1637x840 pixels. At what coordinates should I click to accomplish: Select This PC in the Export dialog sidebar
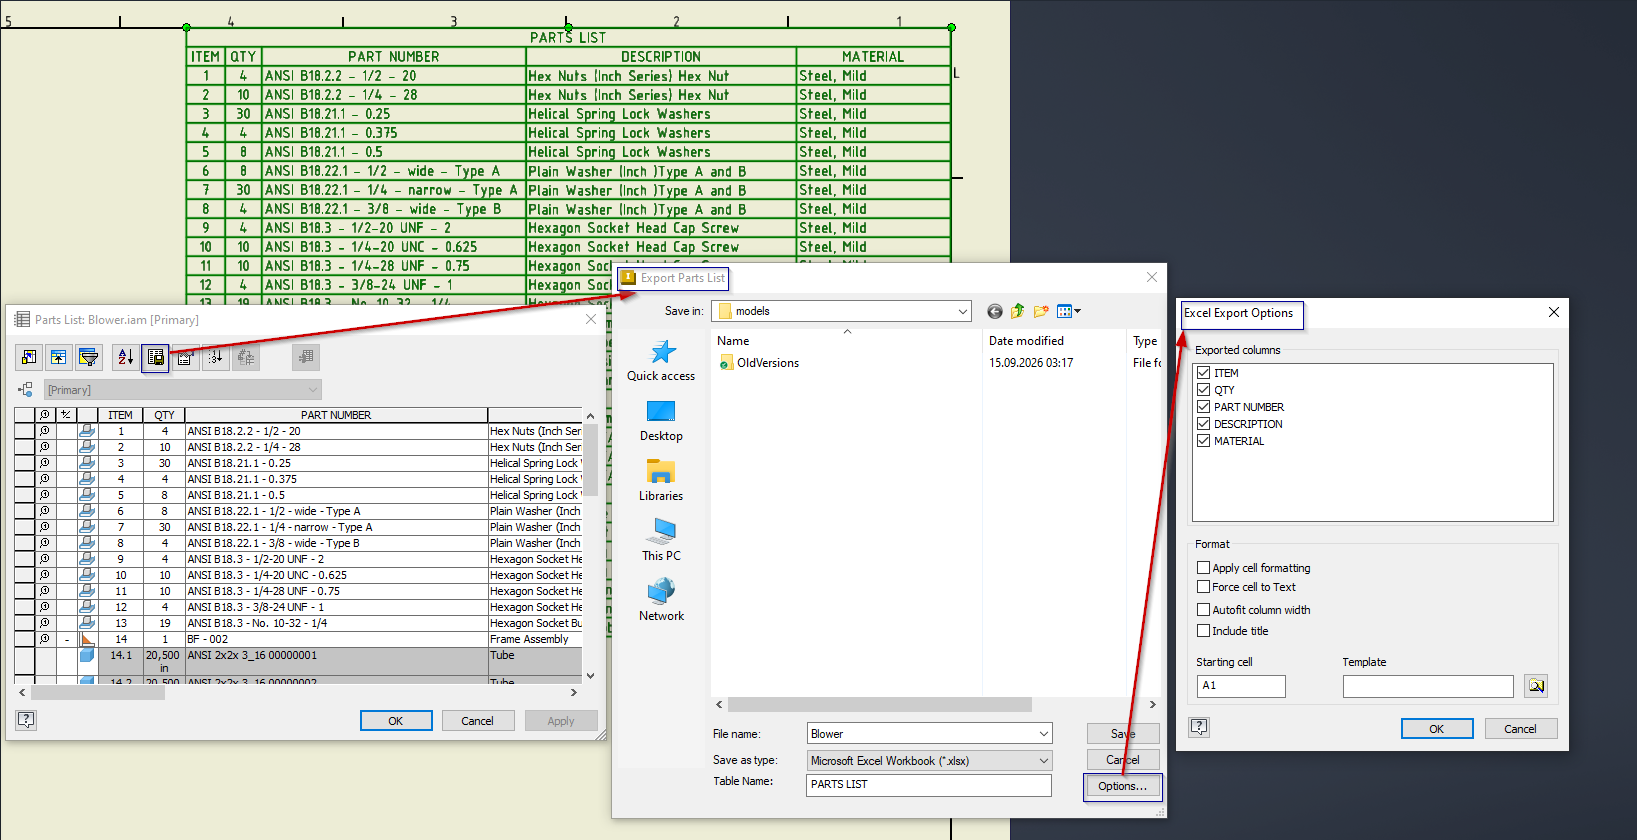coord(661,541)
